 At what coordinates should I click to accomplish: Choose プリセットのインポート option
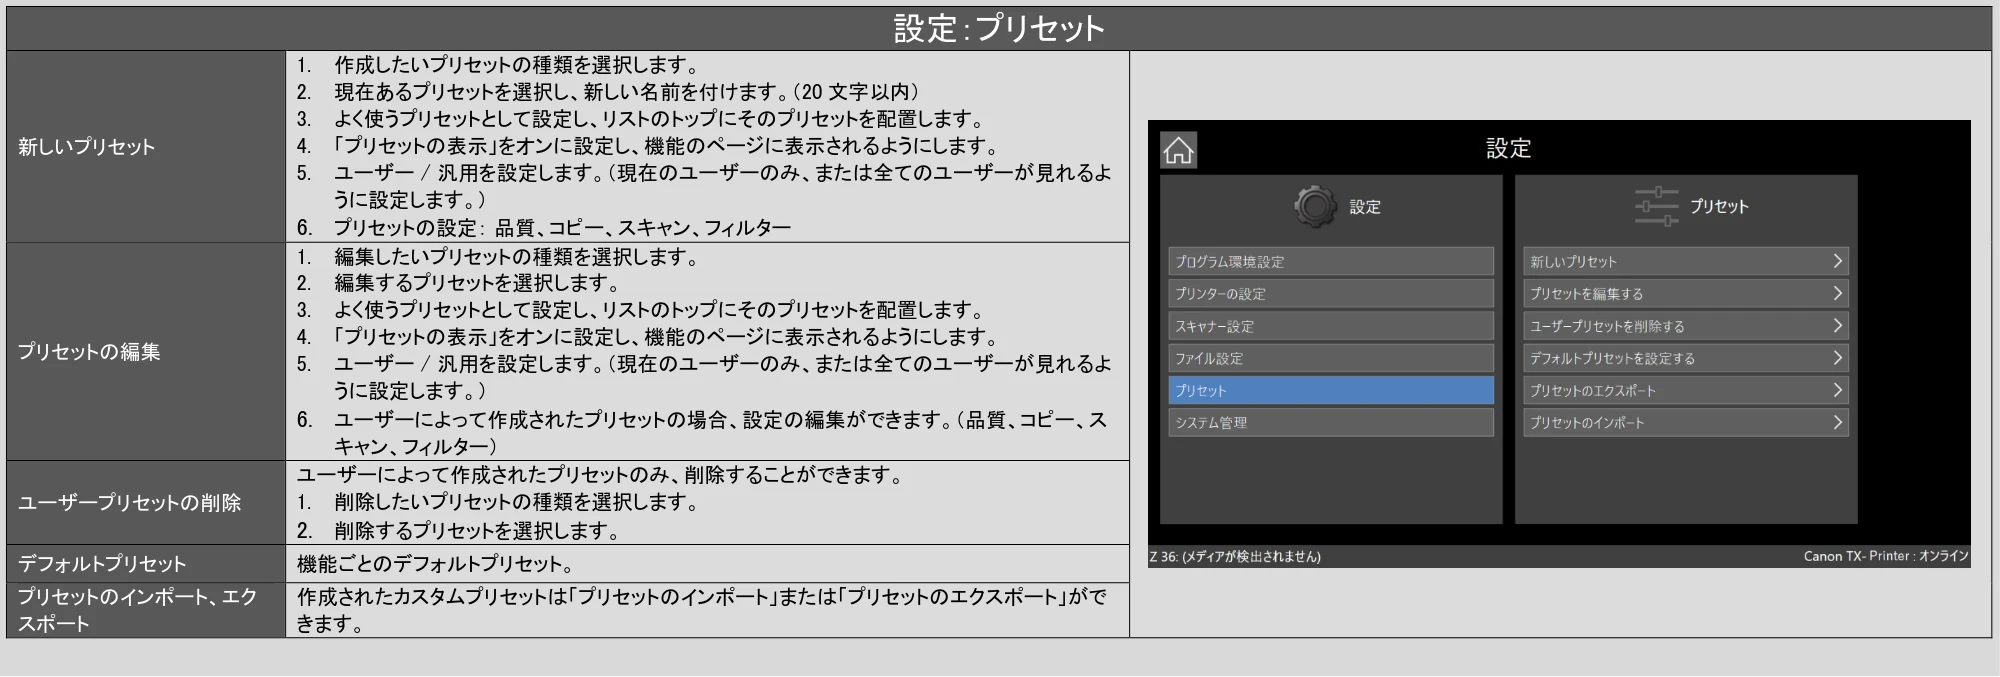[1686, 422]
